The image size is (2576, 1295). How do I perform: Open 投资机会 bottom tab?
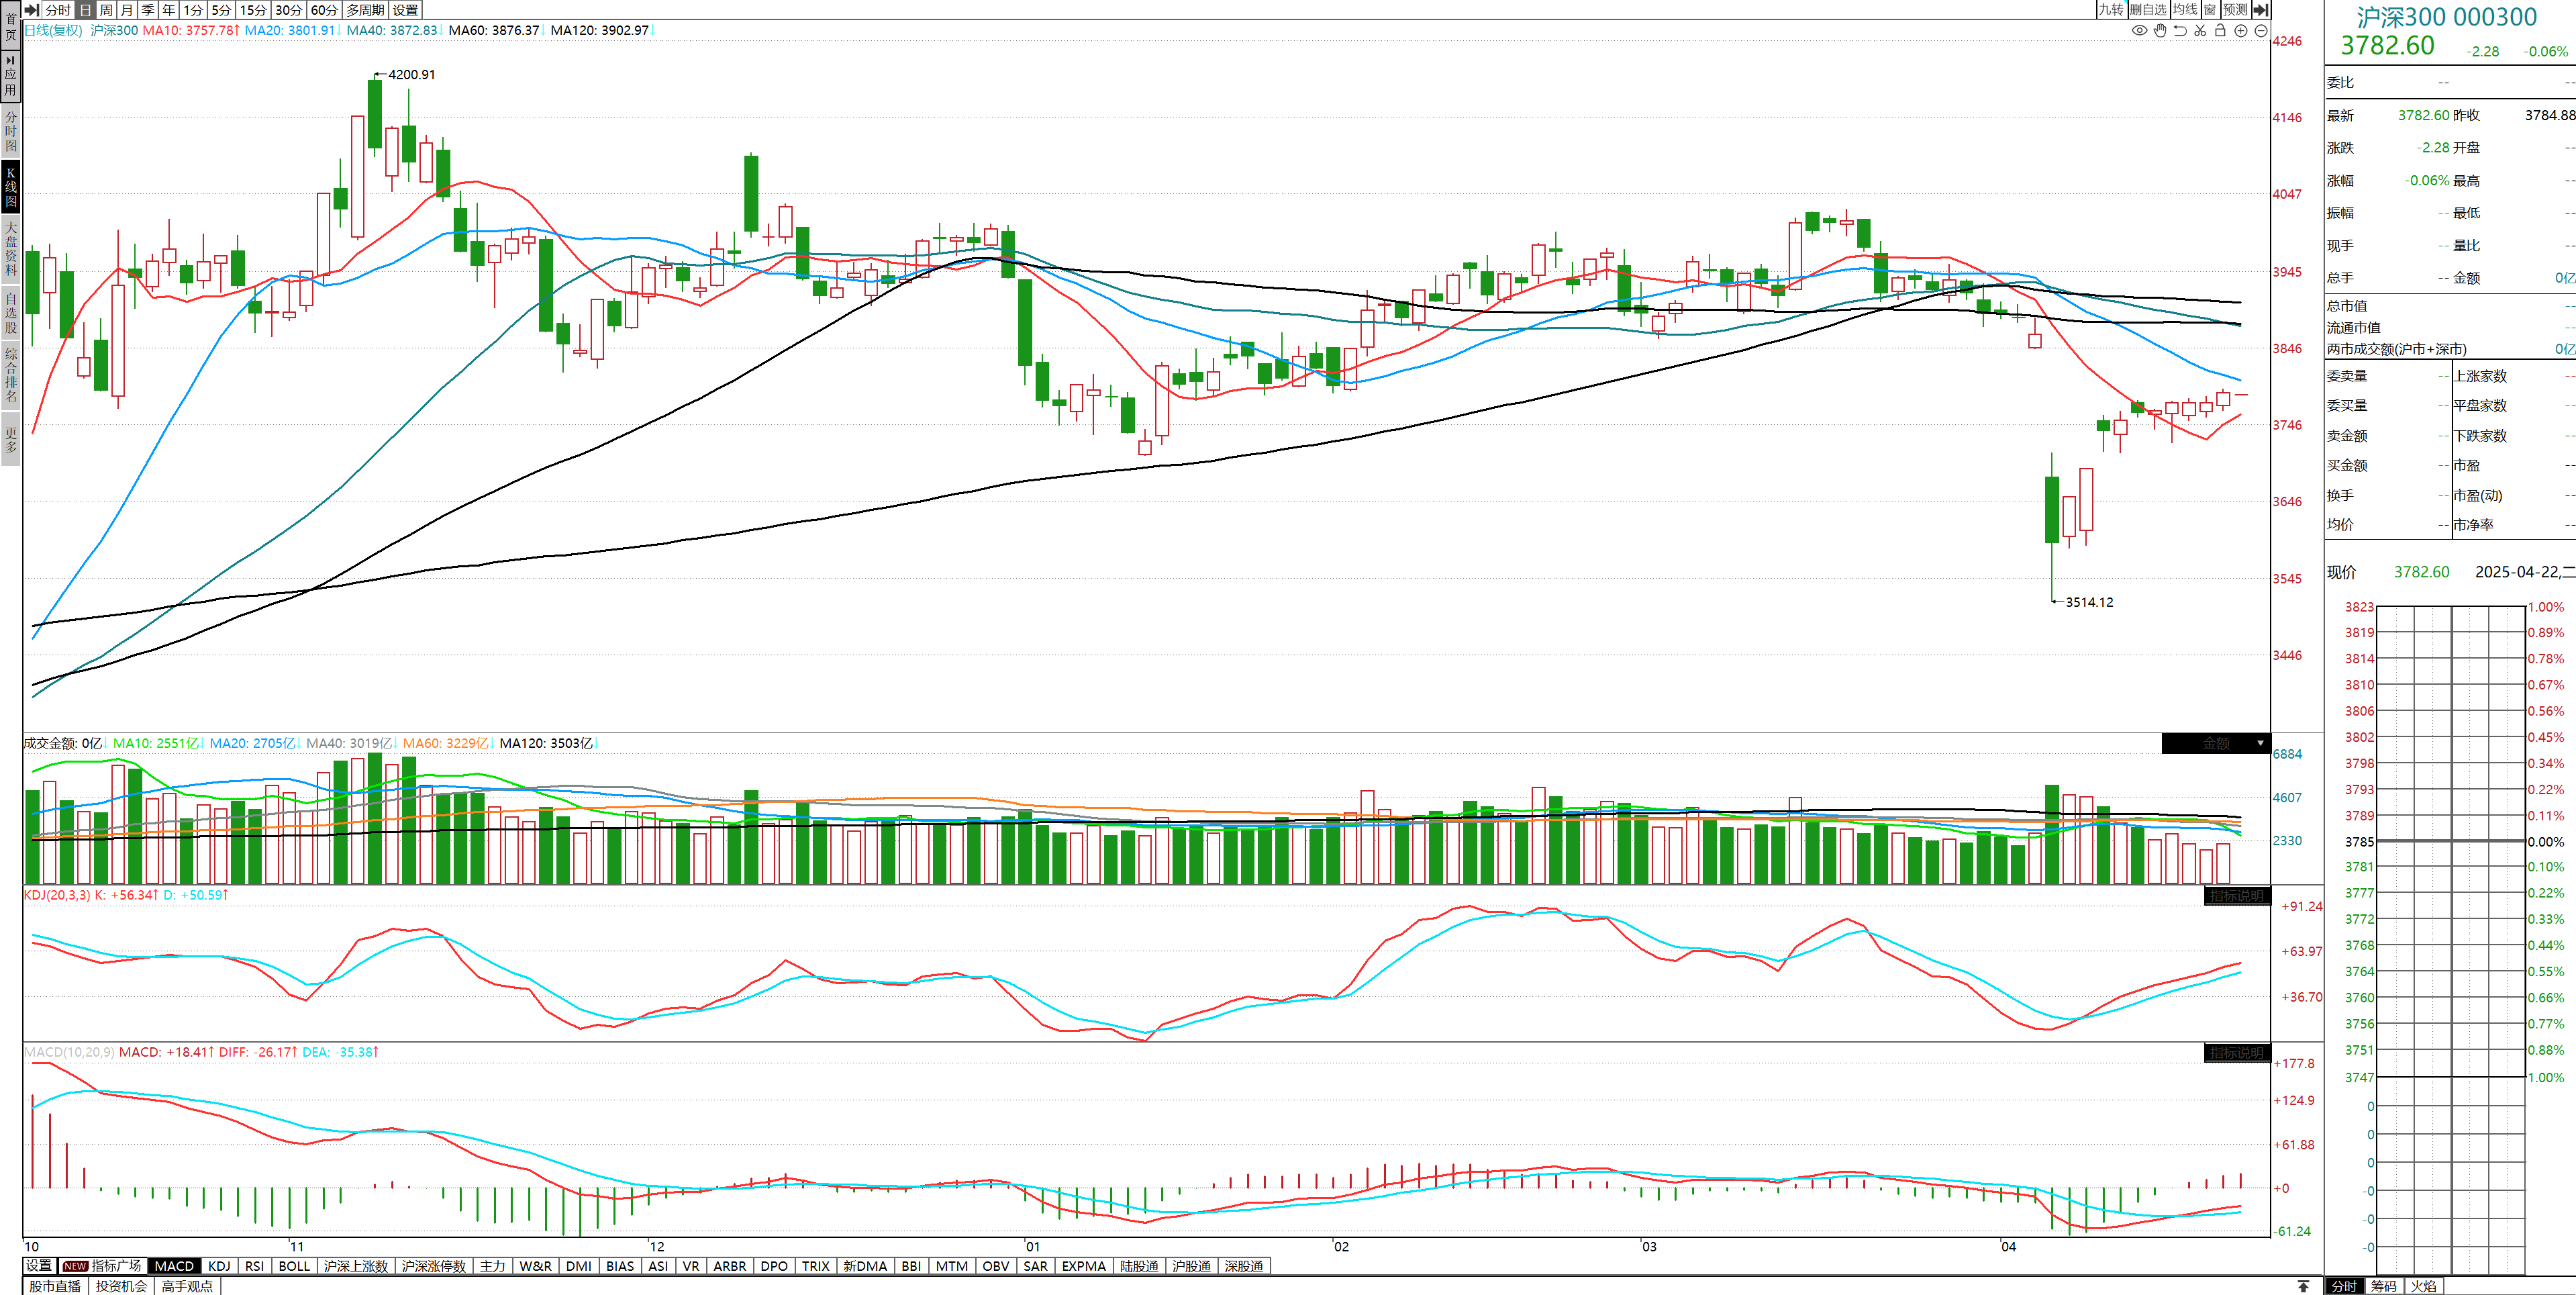[x=121, y=1286]
